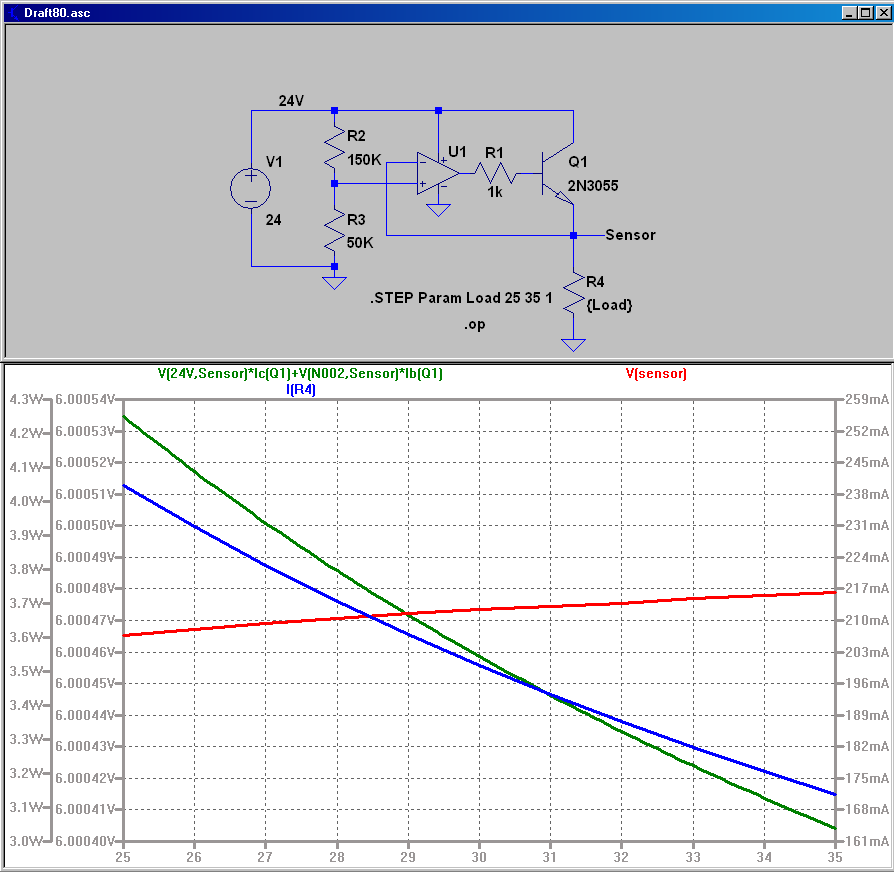
Task: Click the 6.00054V voltage axis label
Action: point(86,399)
